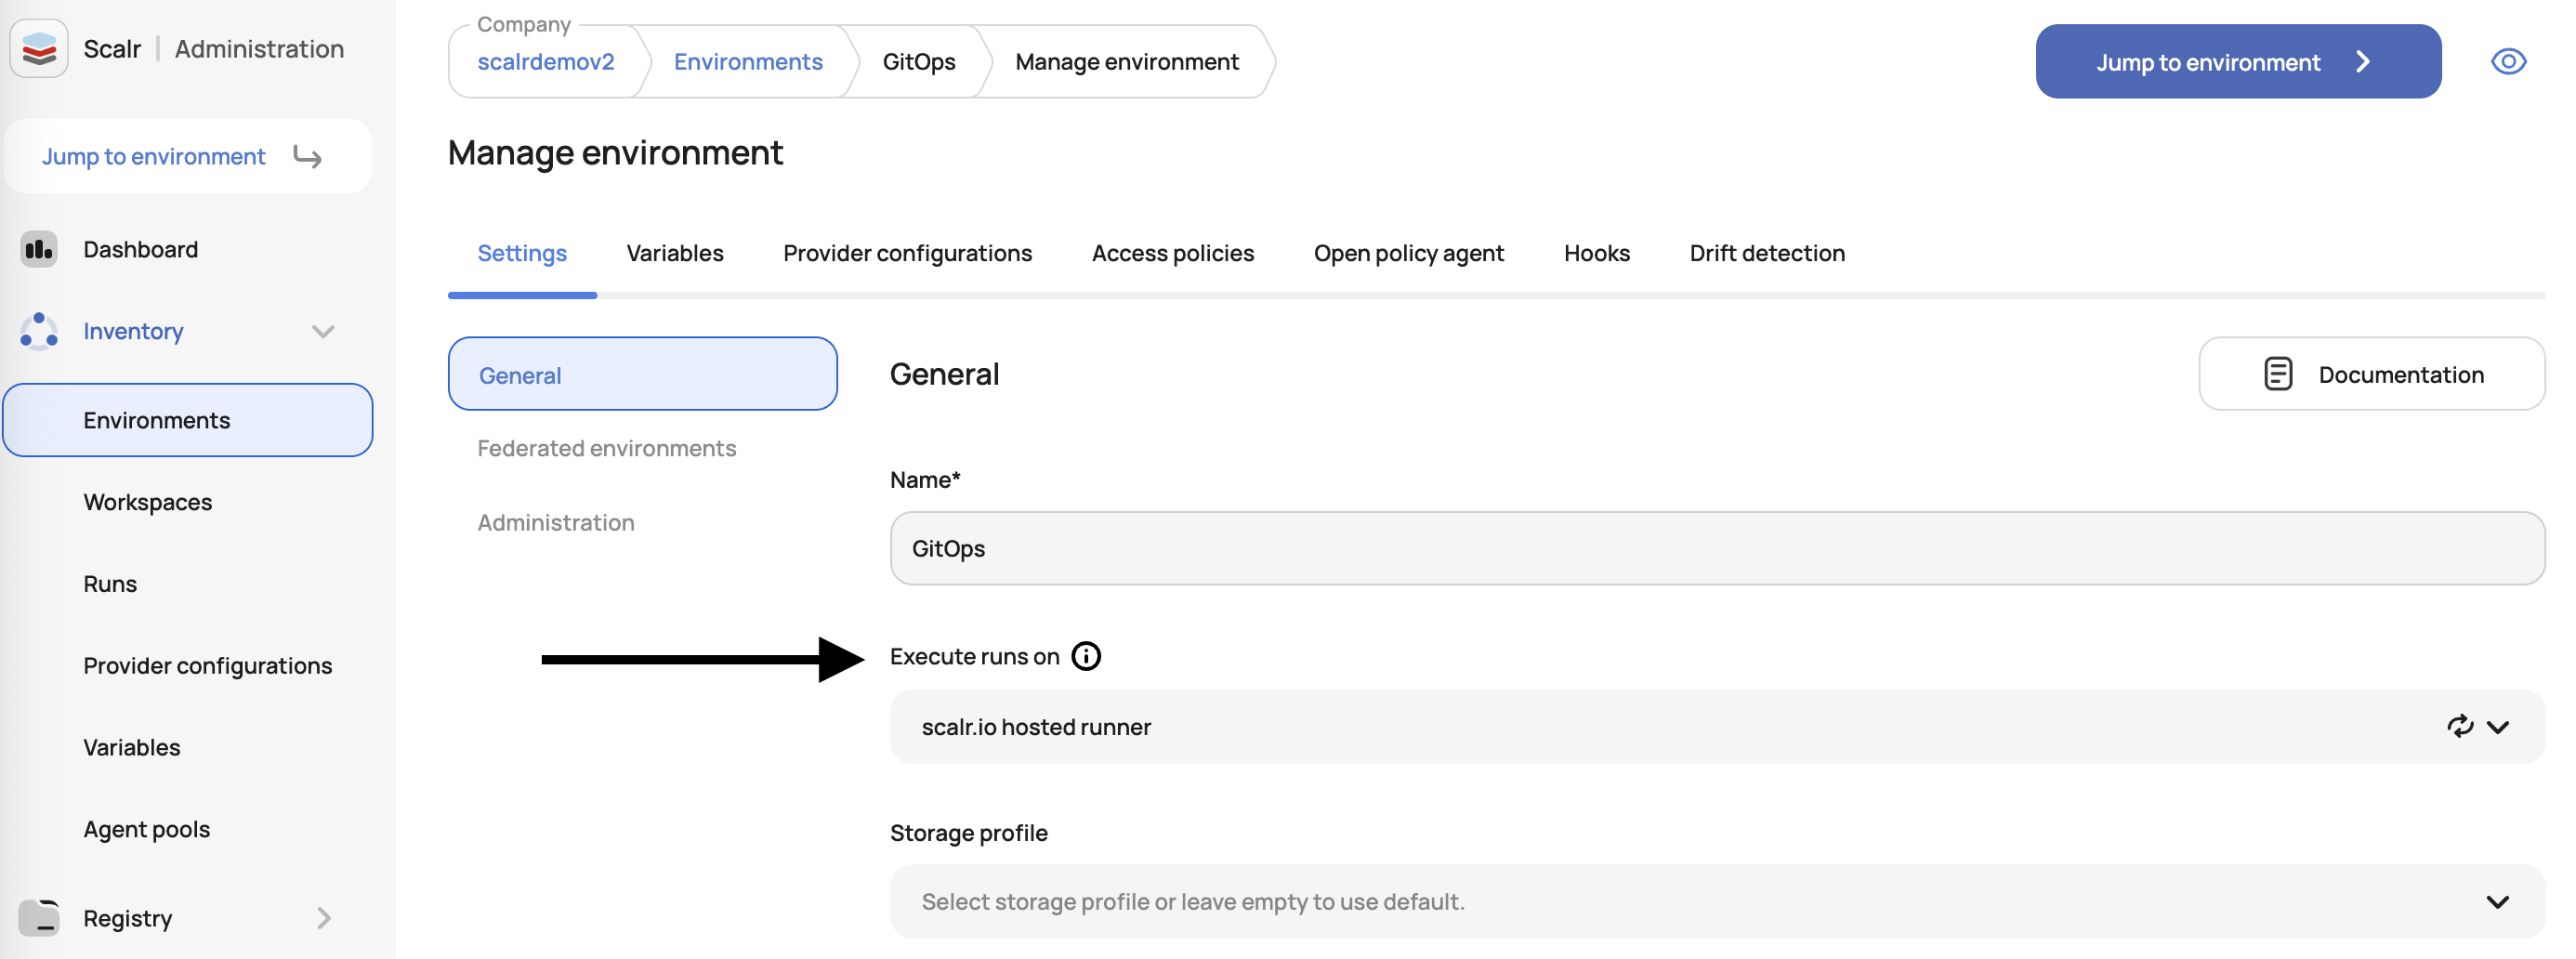Click the Documentation page icon
The height and width of the screenshot is (959, 2576).
(2278, 374)
